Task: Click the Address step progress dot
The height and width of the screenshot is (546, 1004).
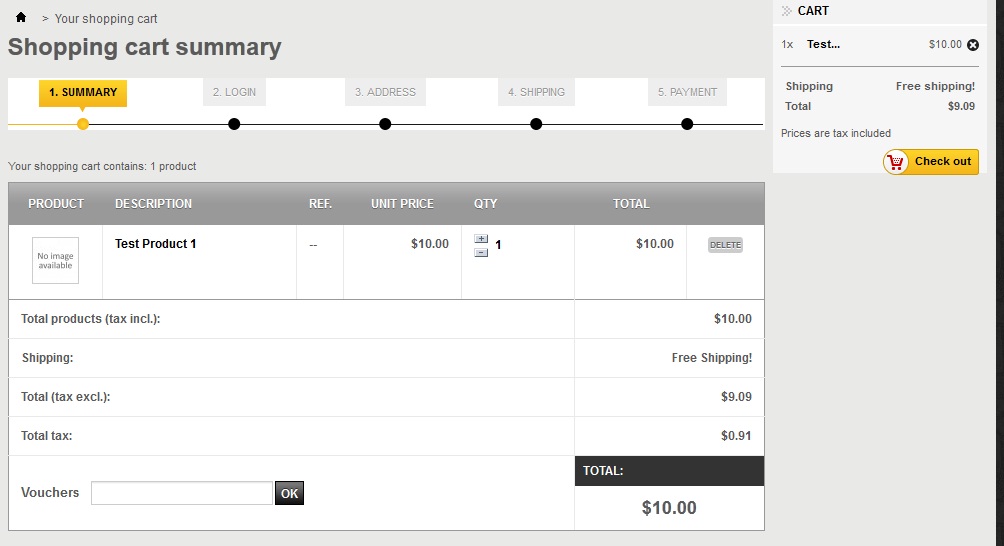Action: tap(385, 124)
